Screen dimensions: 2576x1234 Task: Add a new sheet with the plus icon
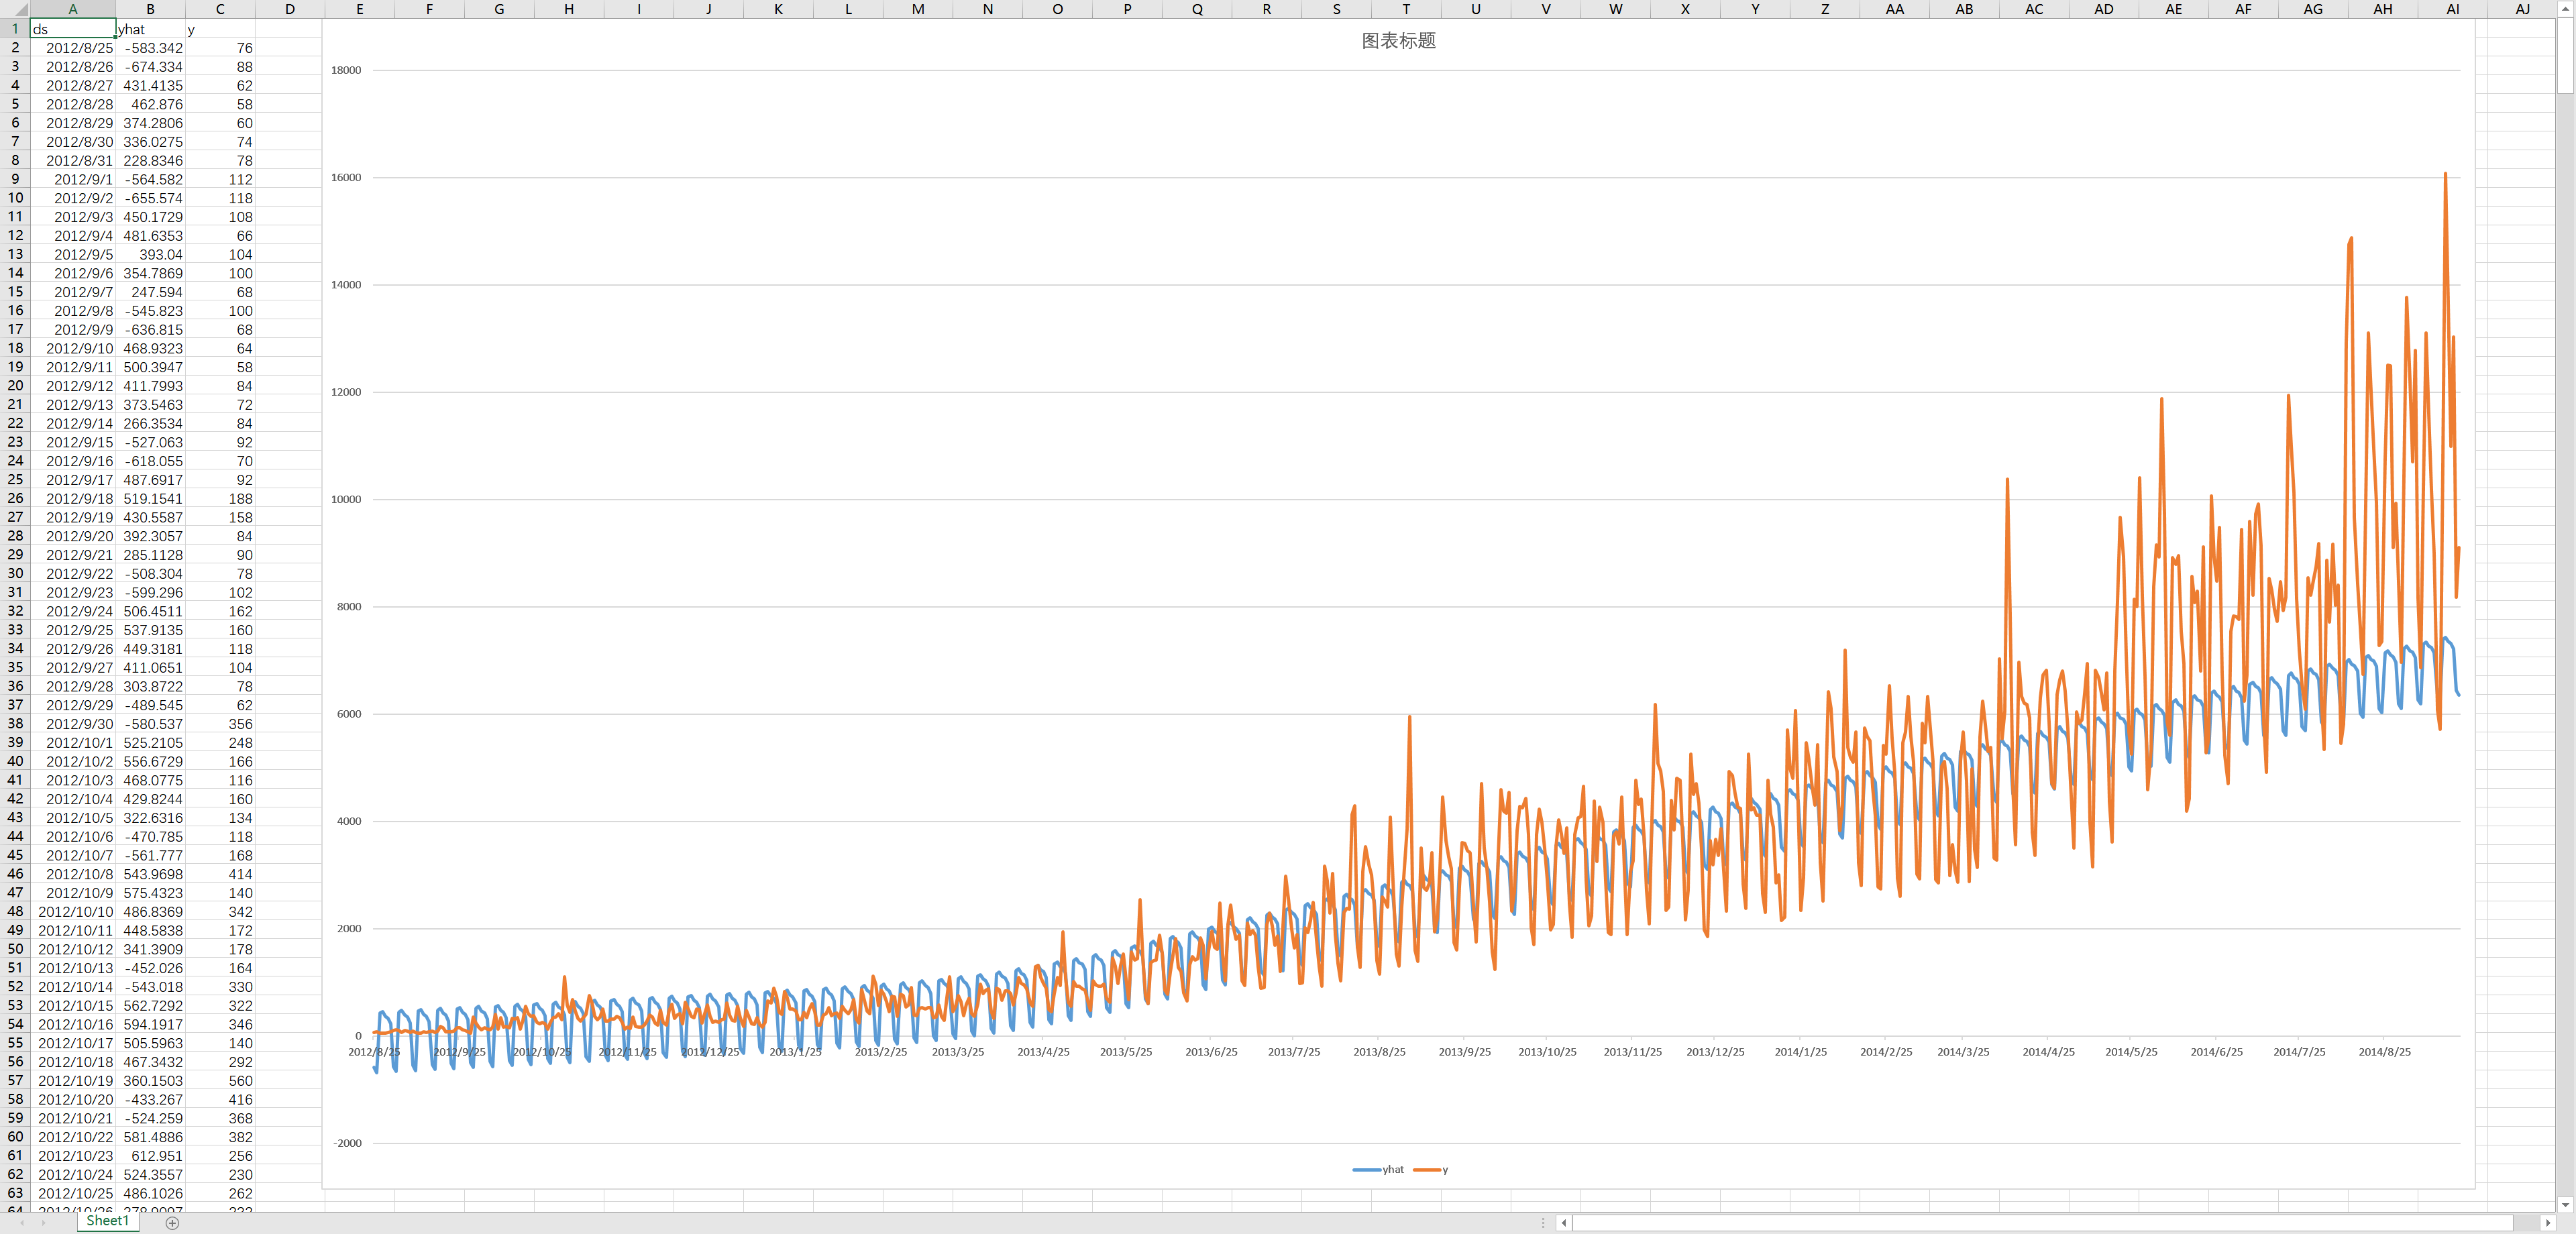coord(172,1223)
